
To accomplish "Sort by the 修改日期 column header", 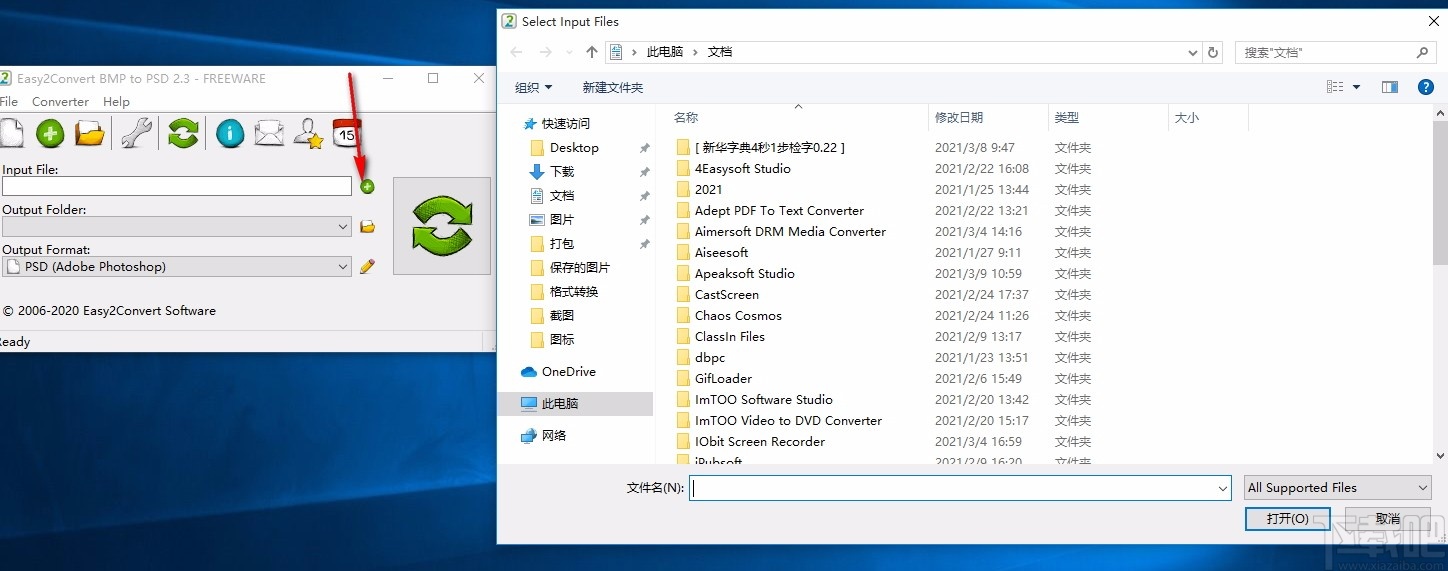I will point(988,117).
